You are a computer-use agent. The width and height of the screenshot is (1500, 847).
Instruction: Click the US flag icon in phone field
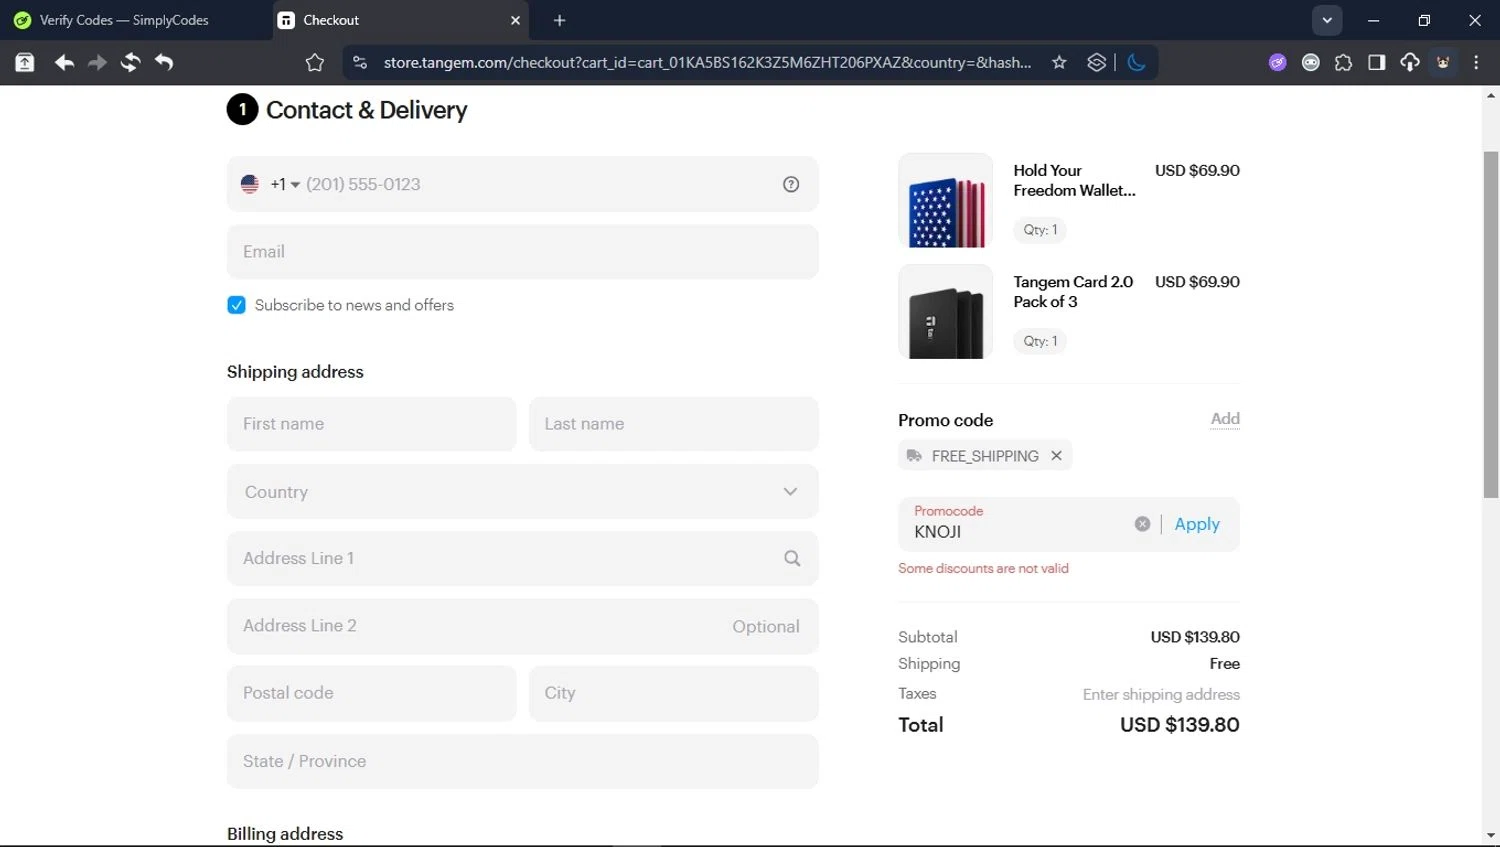point(250,184)
